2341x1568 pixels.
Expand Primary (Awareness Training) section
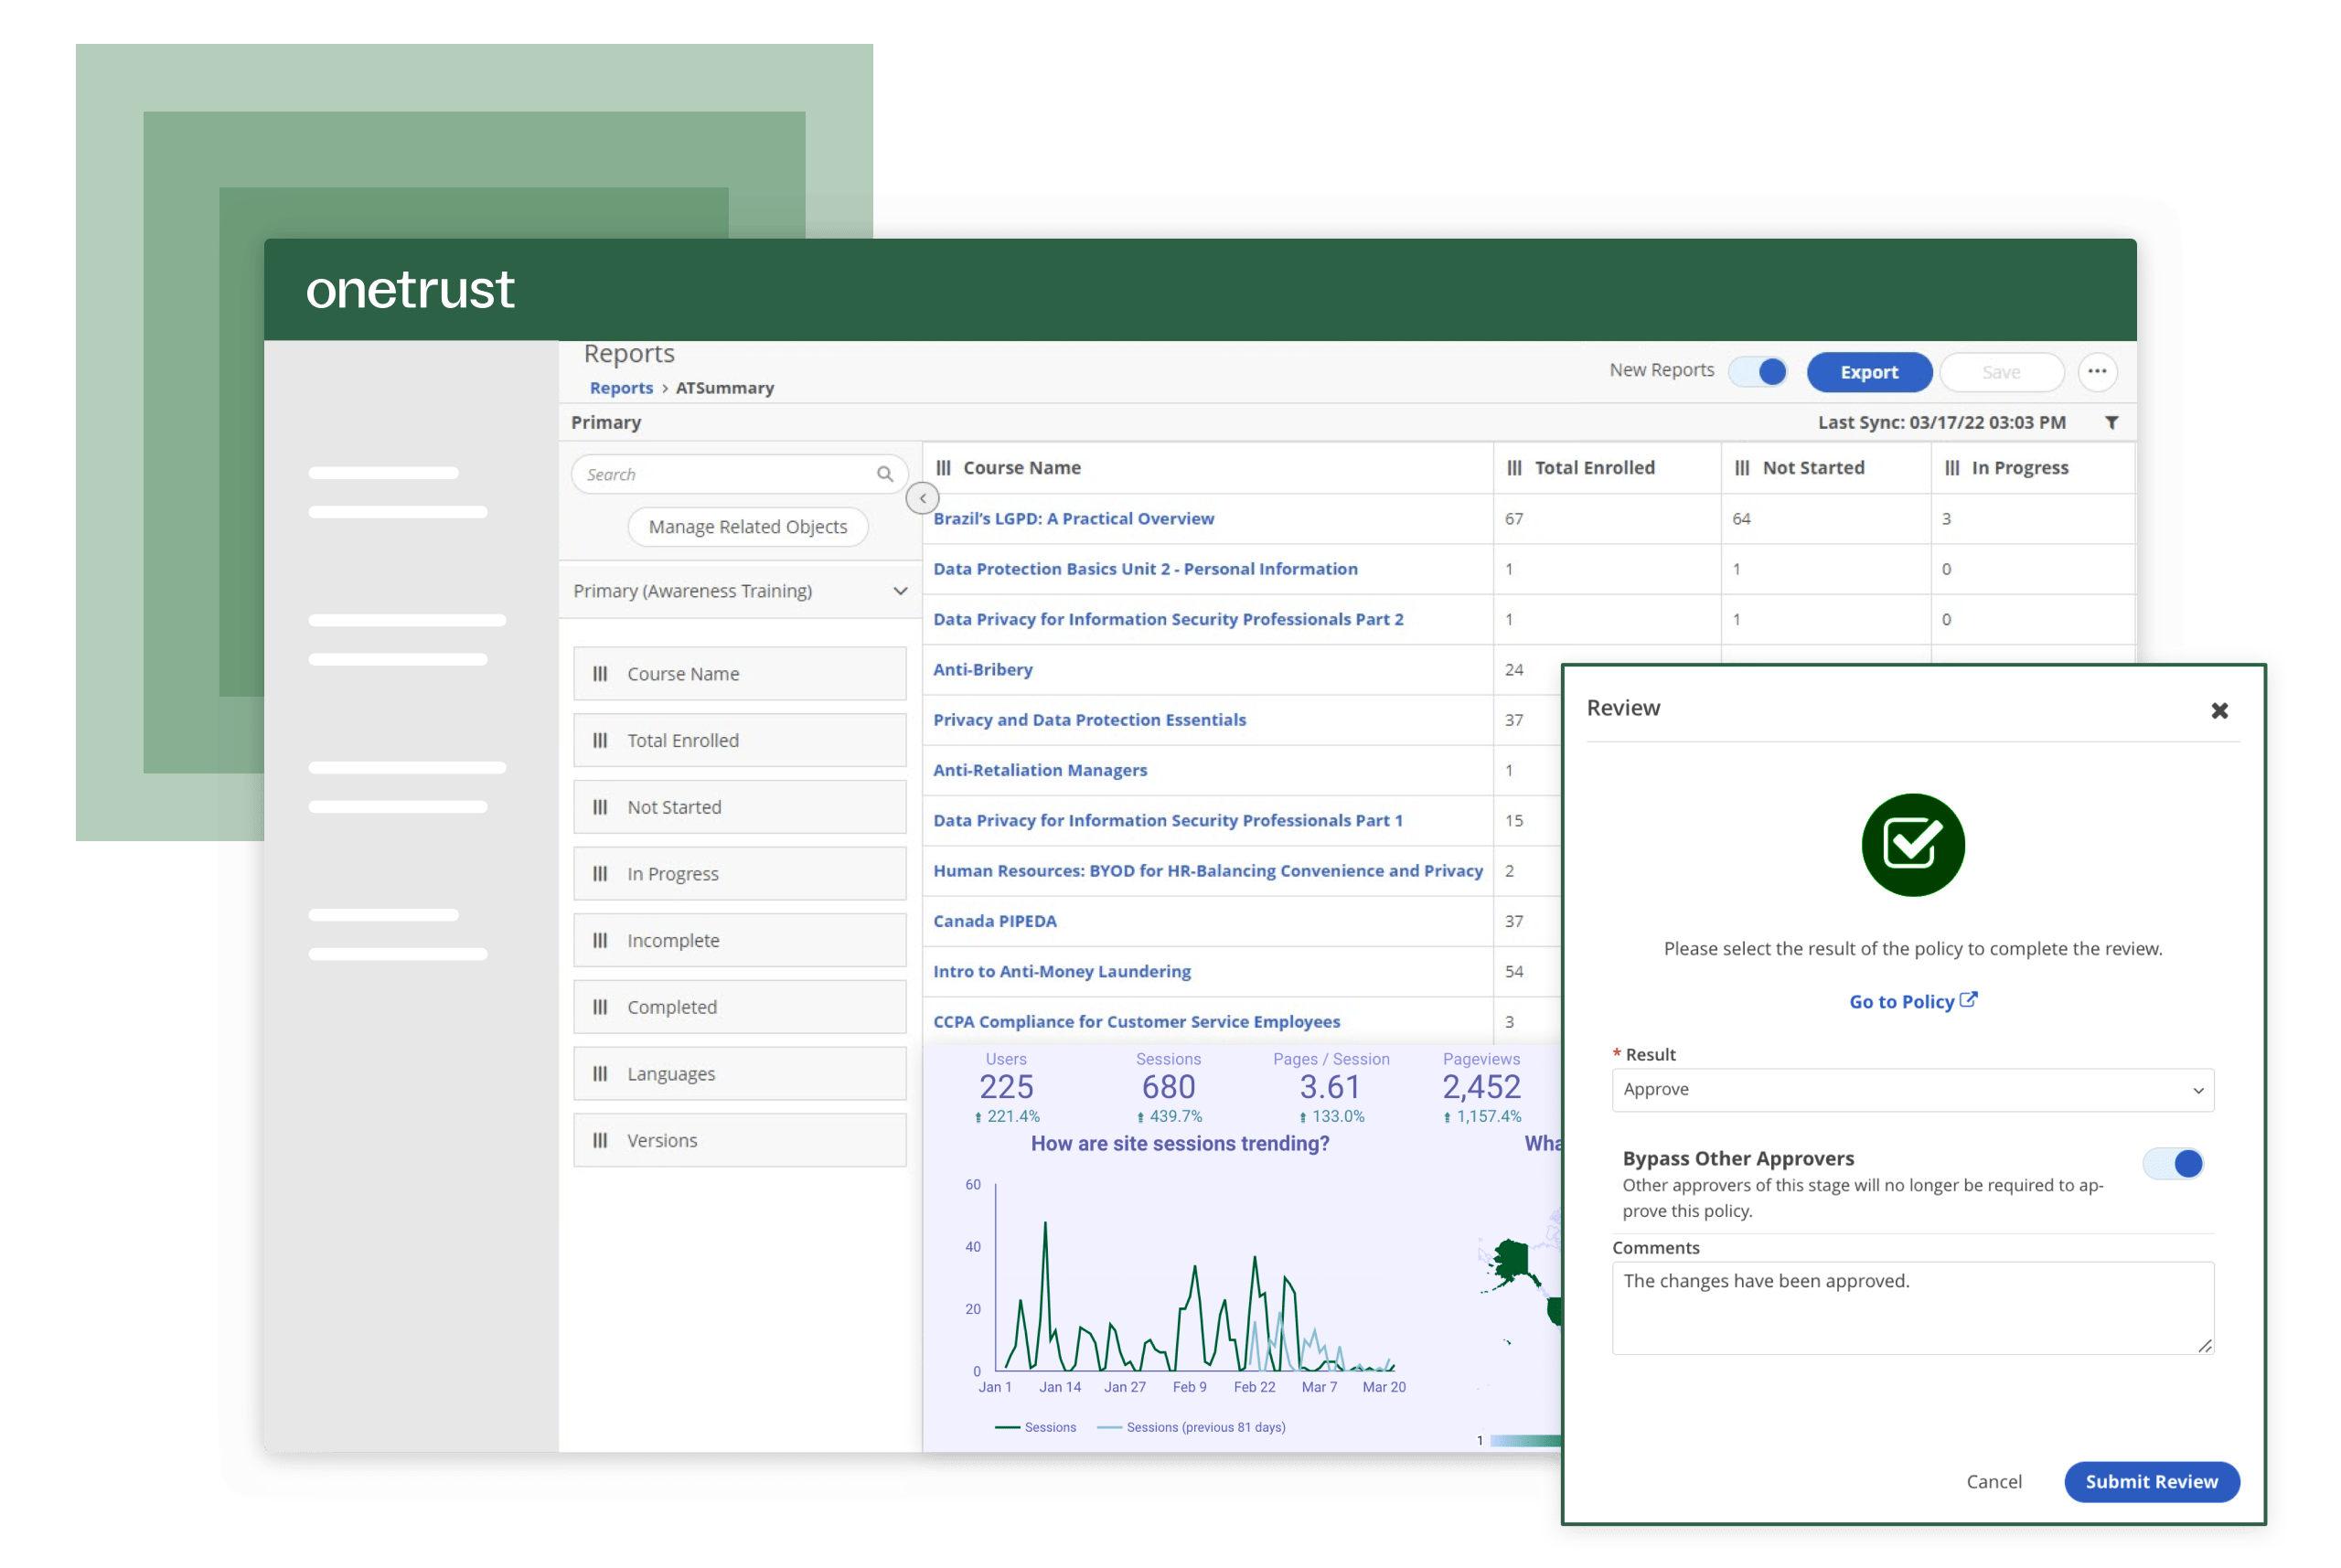tap(740, 591)
